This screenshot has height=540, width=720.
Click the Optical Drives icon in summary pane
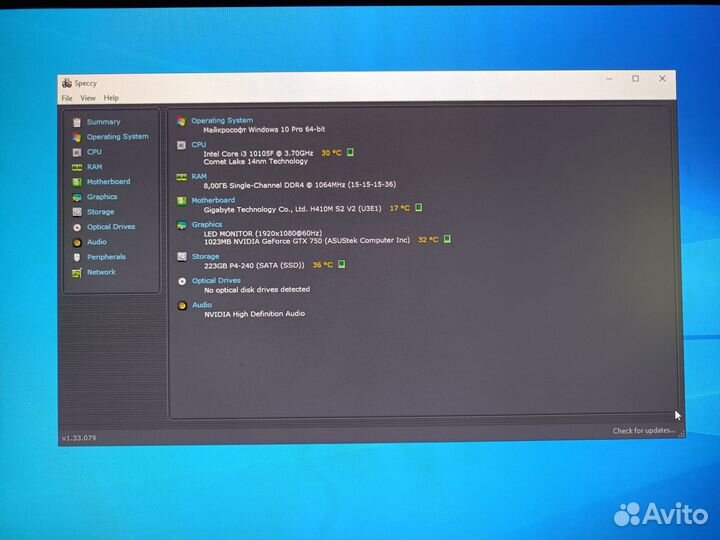(x=182, y=281)
